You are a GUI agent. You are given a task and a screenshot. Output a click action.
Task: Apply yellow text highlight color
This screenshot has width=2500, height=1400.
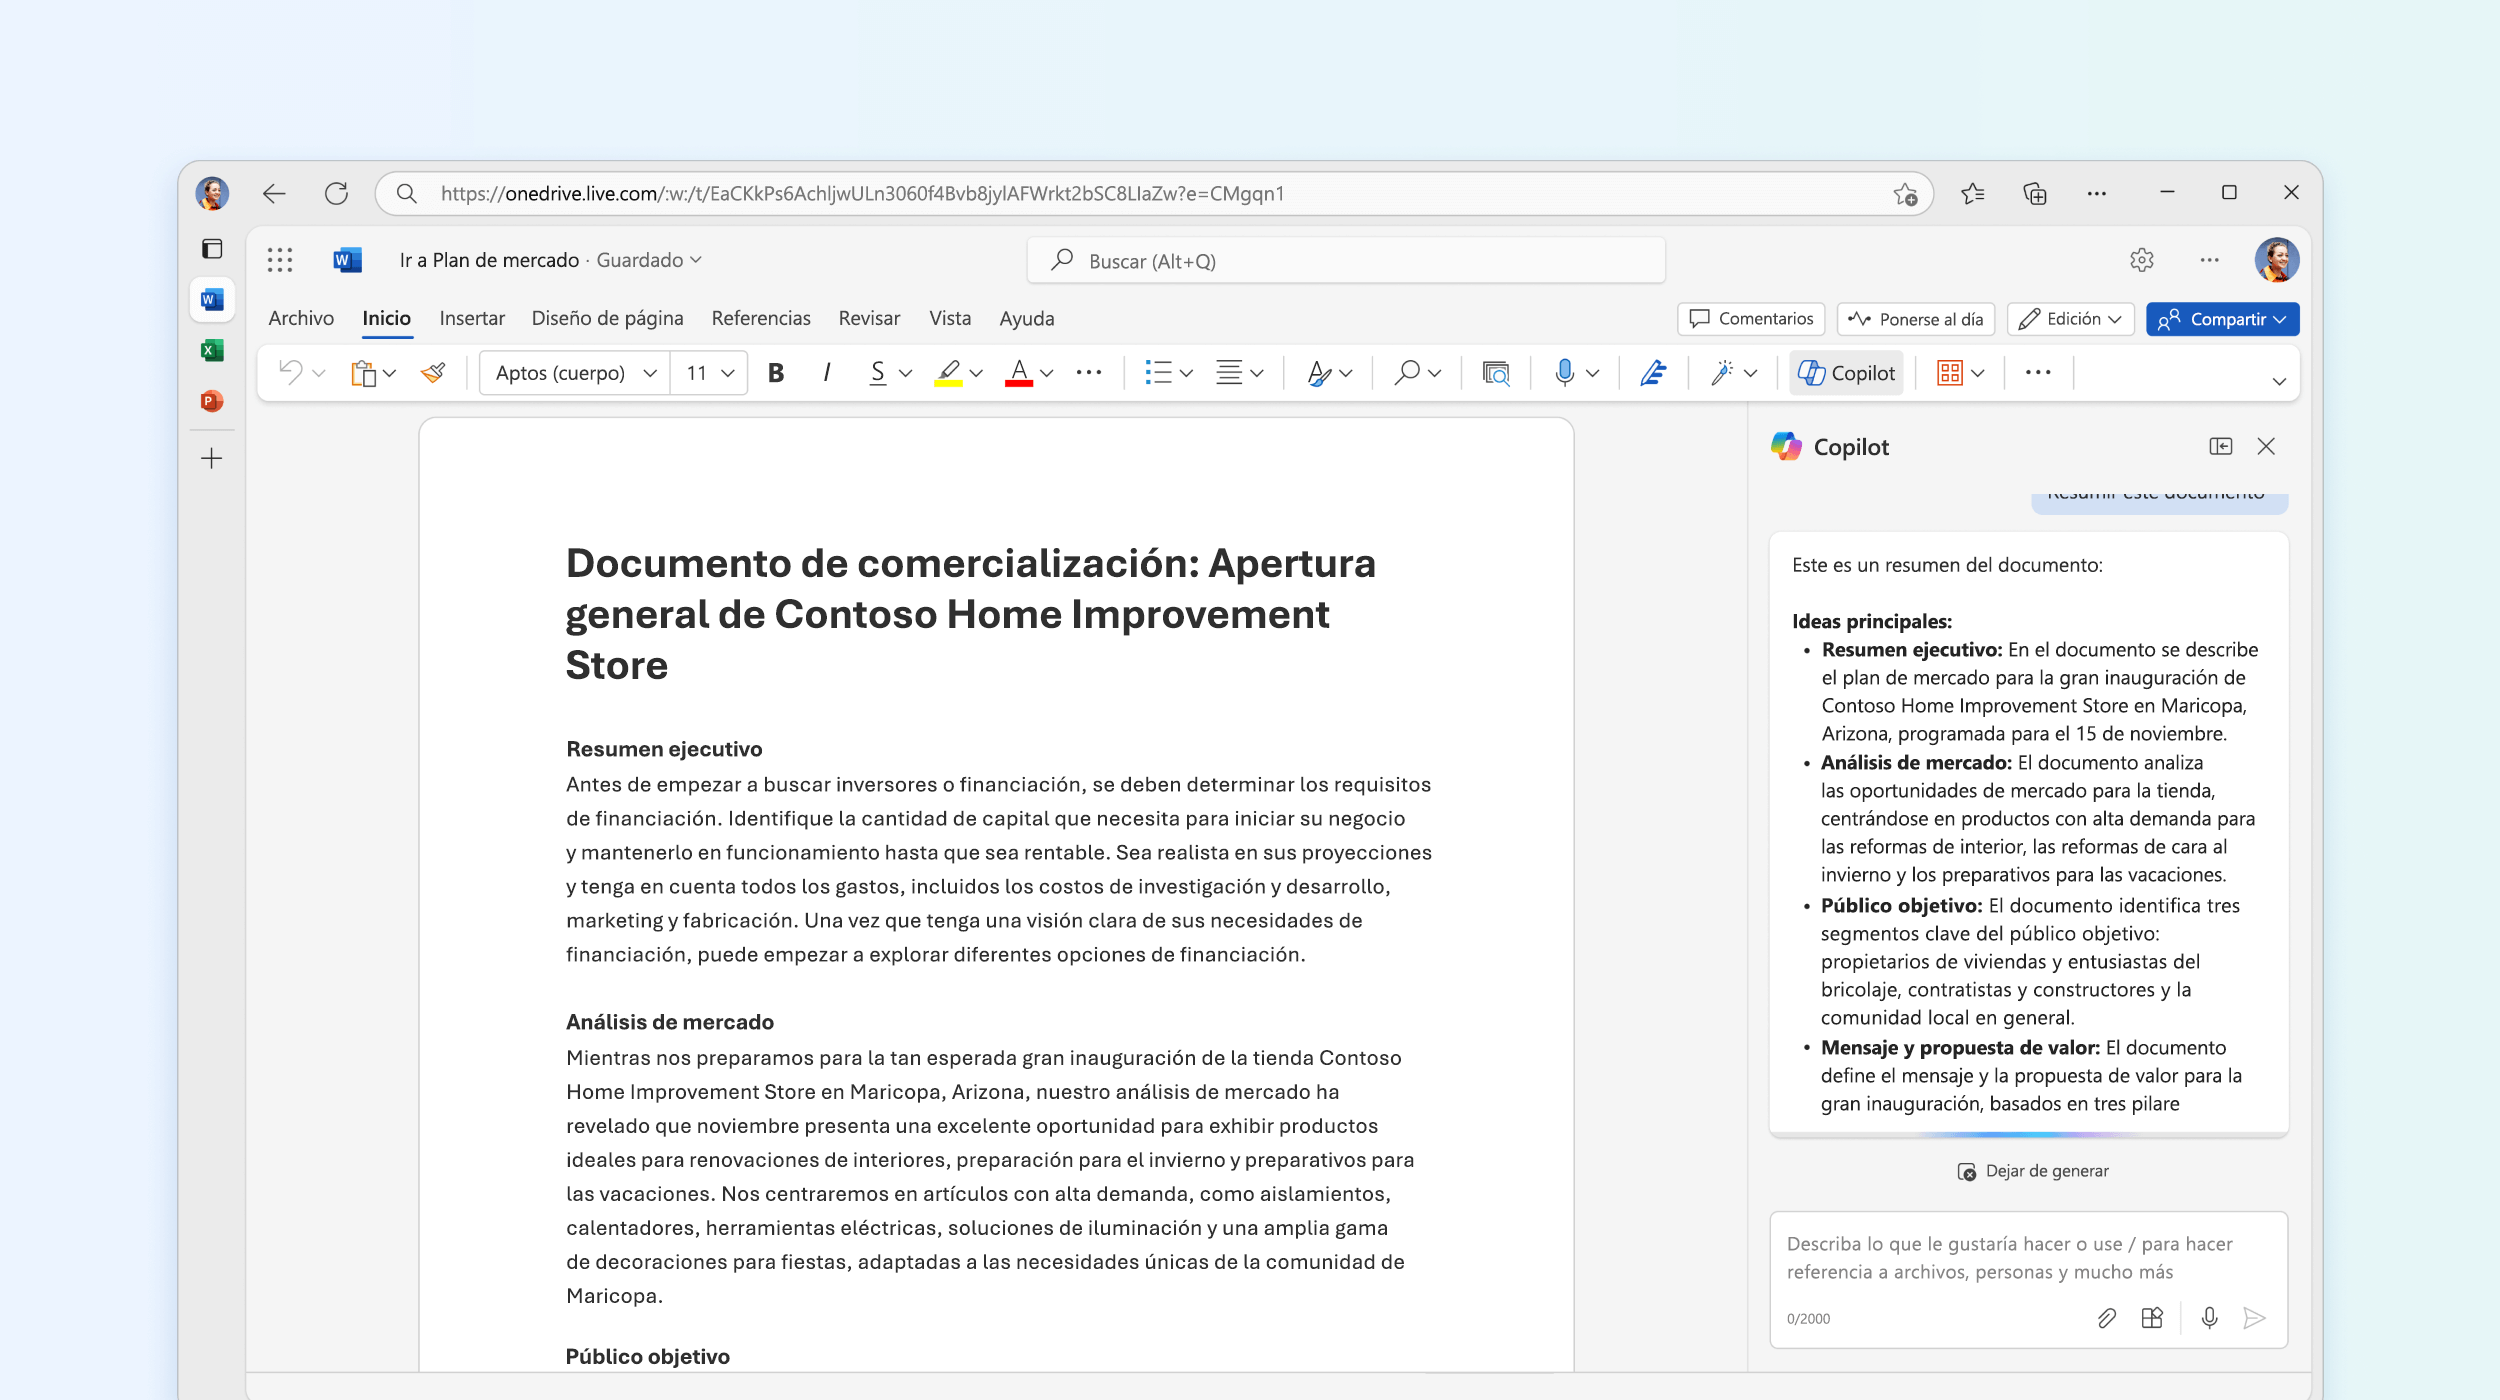point(948,373)
